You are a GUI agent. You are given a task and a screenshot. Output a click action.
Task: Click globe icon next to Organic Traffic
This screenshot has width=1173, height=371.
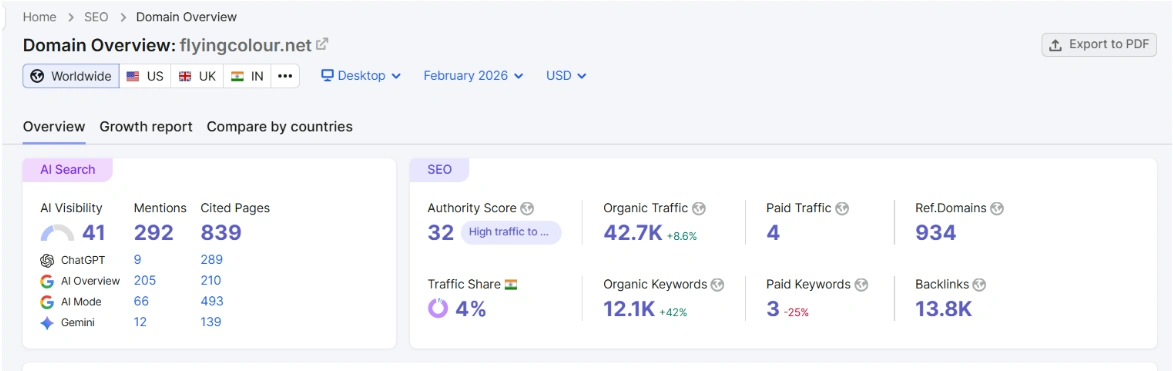click(x=699, y=209)
